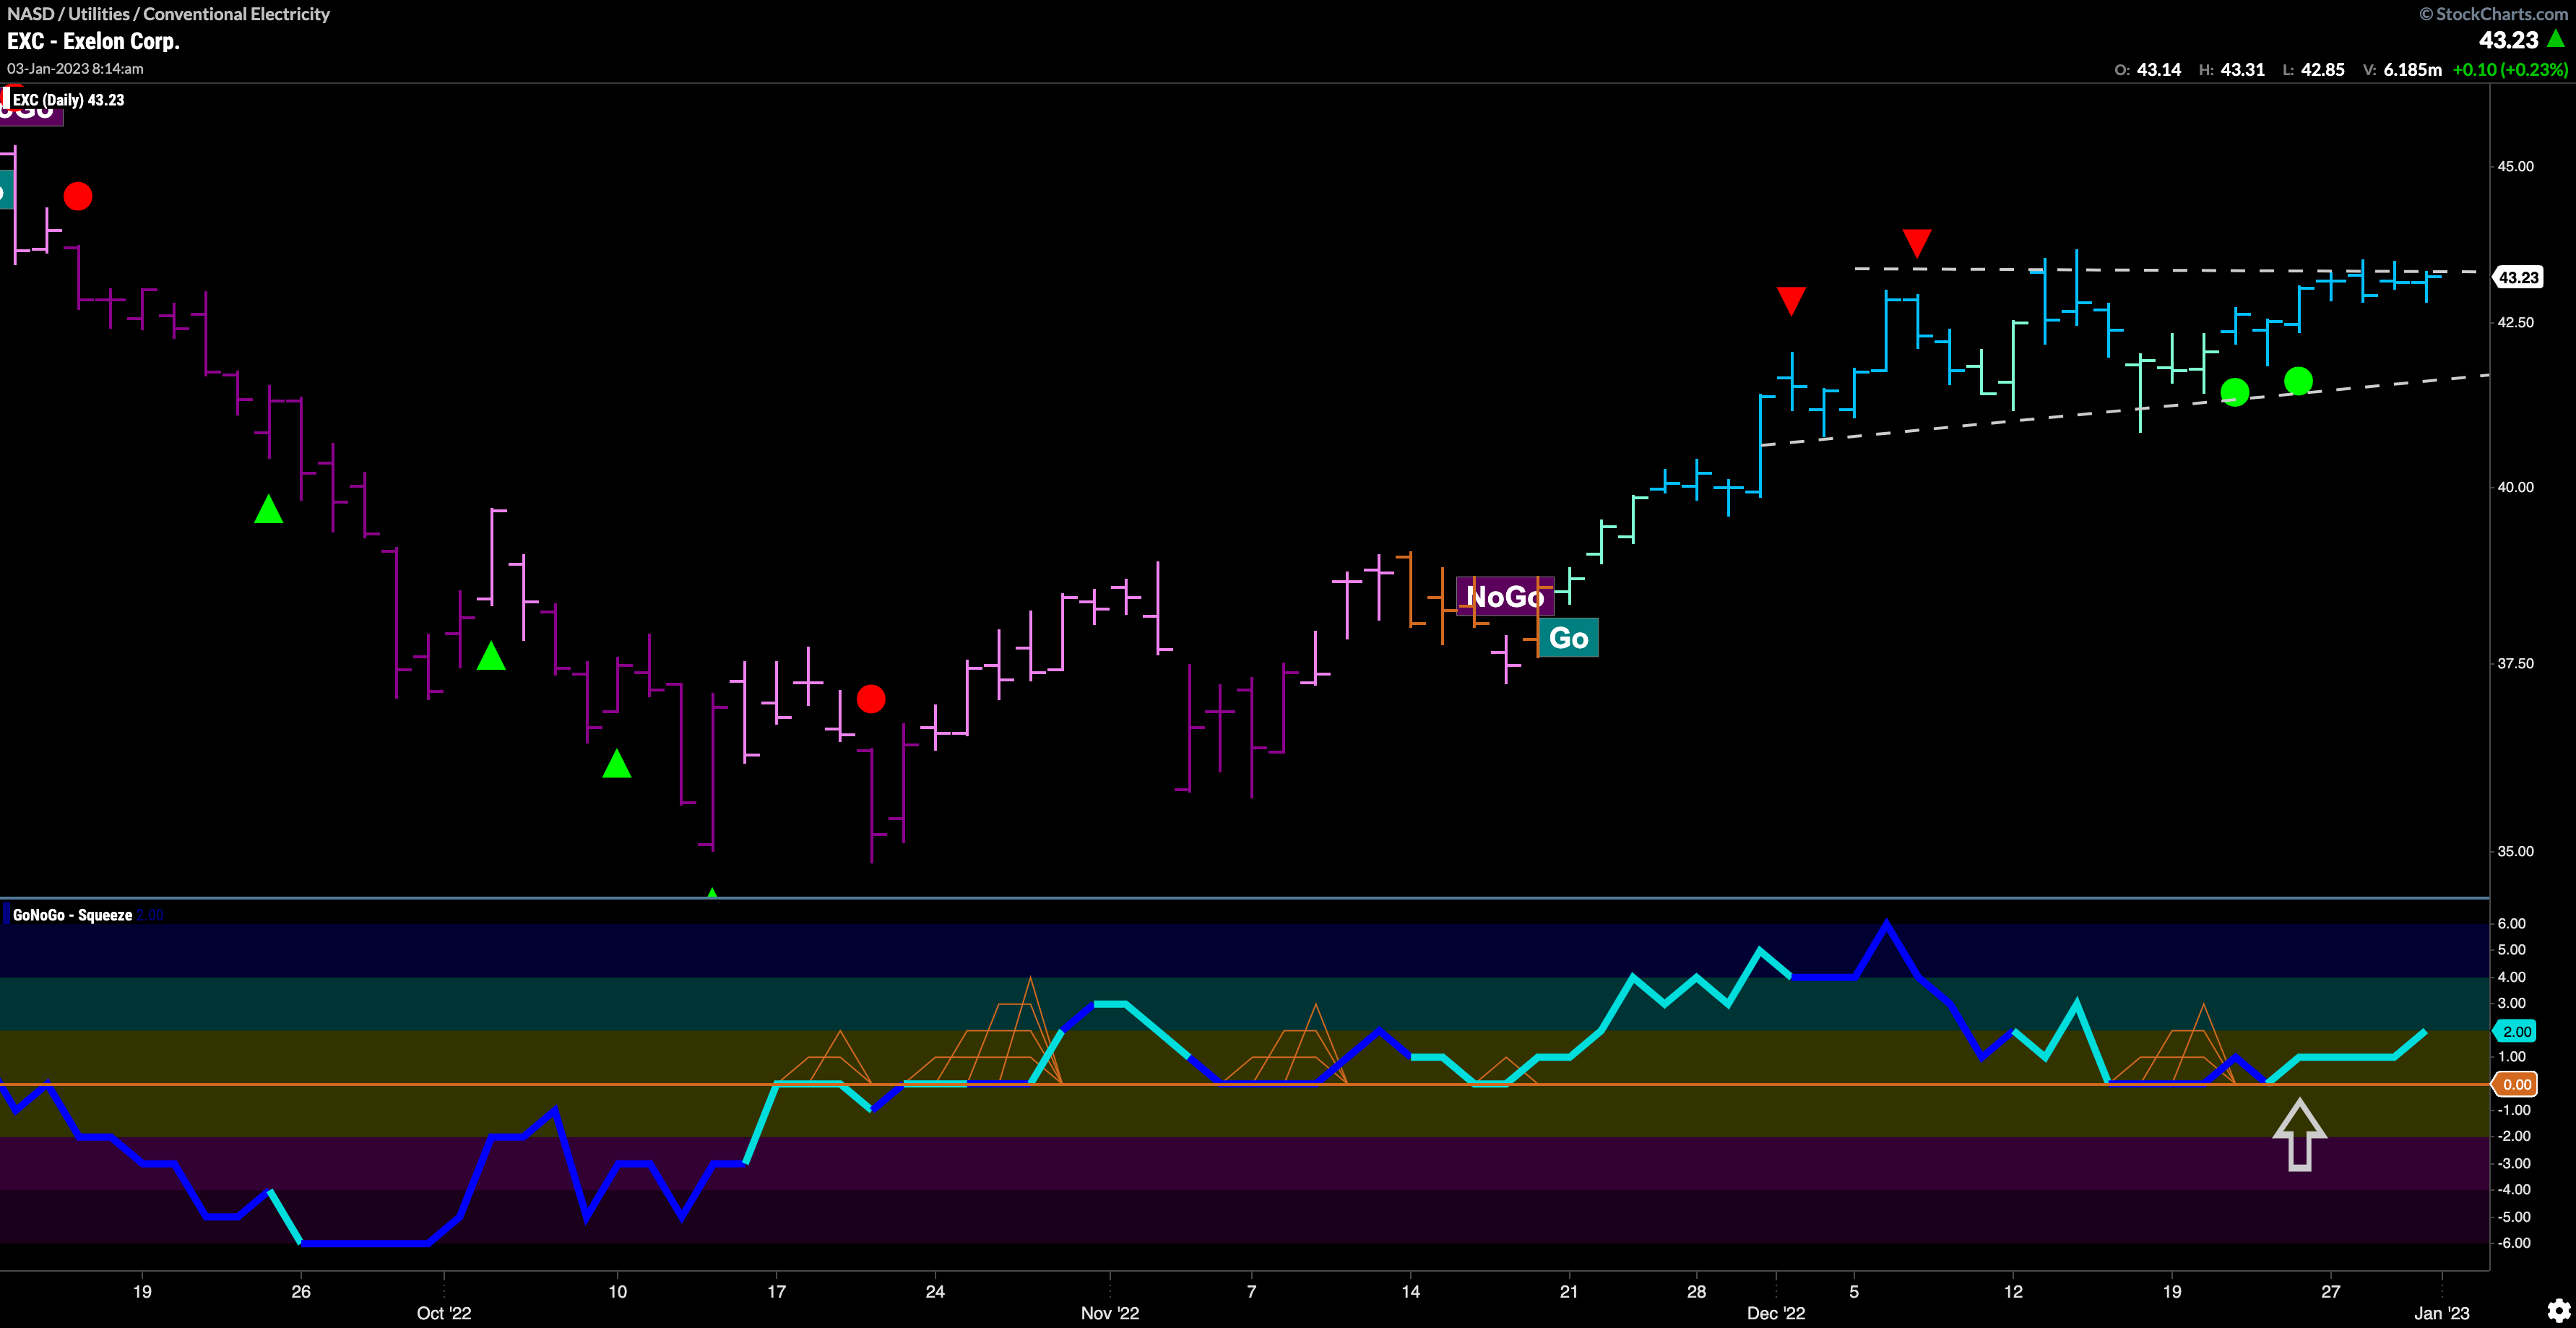The height and width of the screenshot is (1328, 2576).
Task: Click the -6.00 squeeze axis label
Action: point(2513,1243)
